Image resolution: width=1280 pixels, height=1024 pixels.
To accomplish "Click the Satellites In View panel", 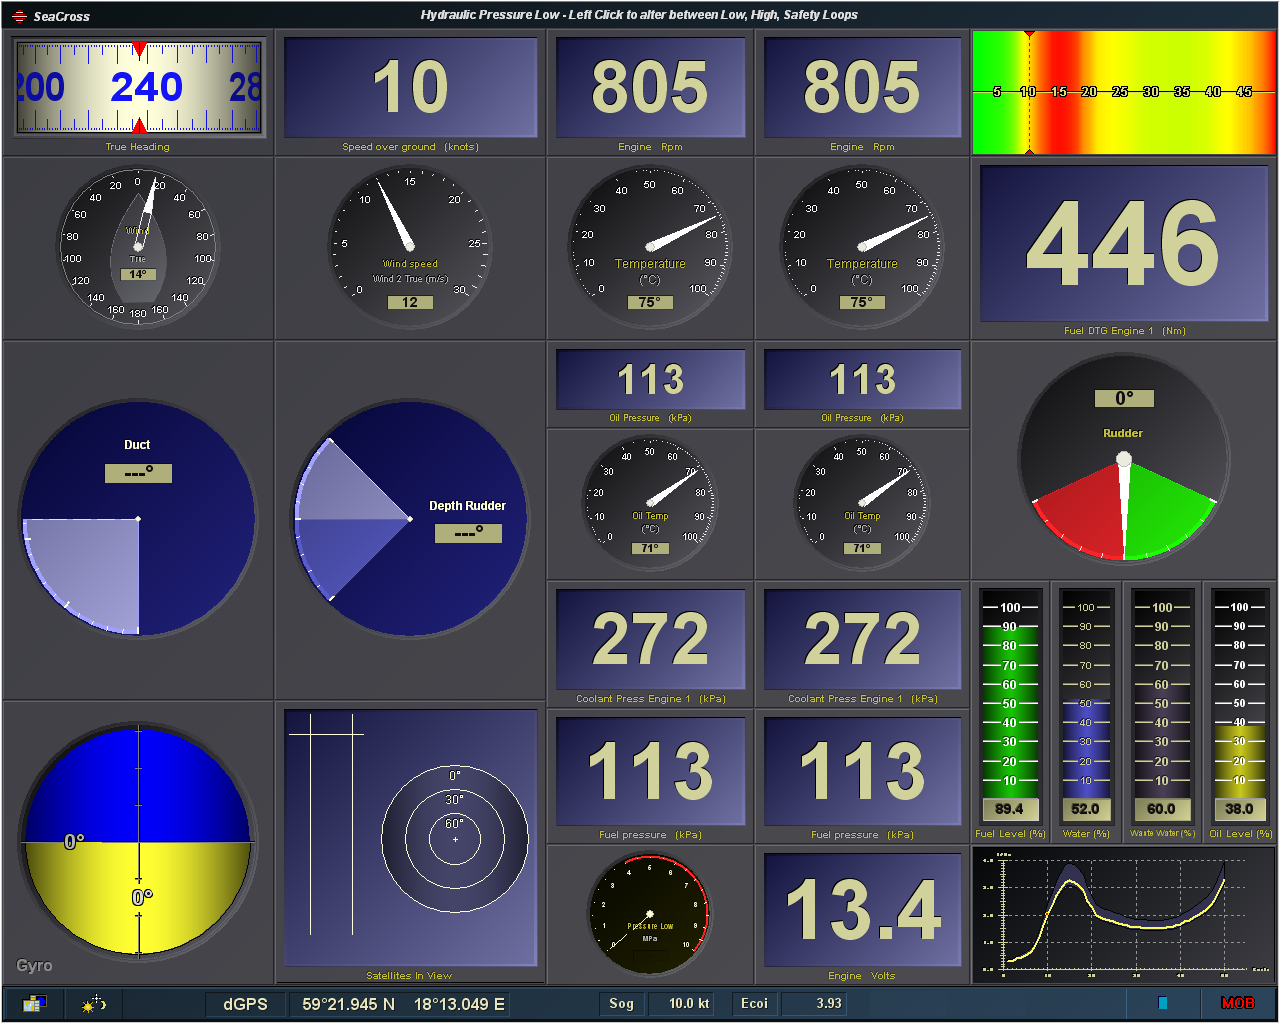I will [410, 838].
